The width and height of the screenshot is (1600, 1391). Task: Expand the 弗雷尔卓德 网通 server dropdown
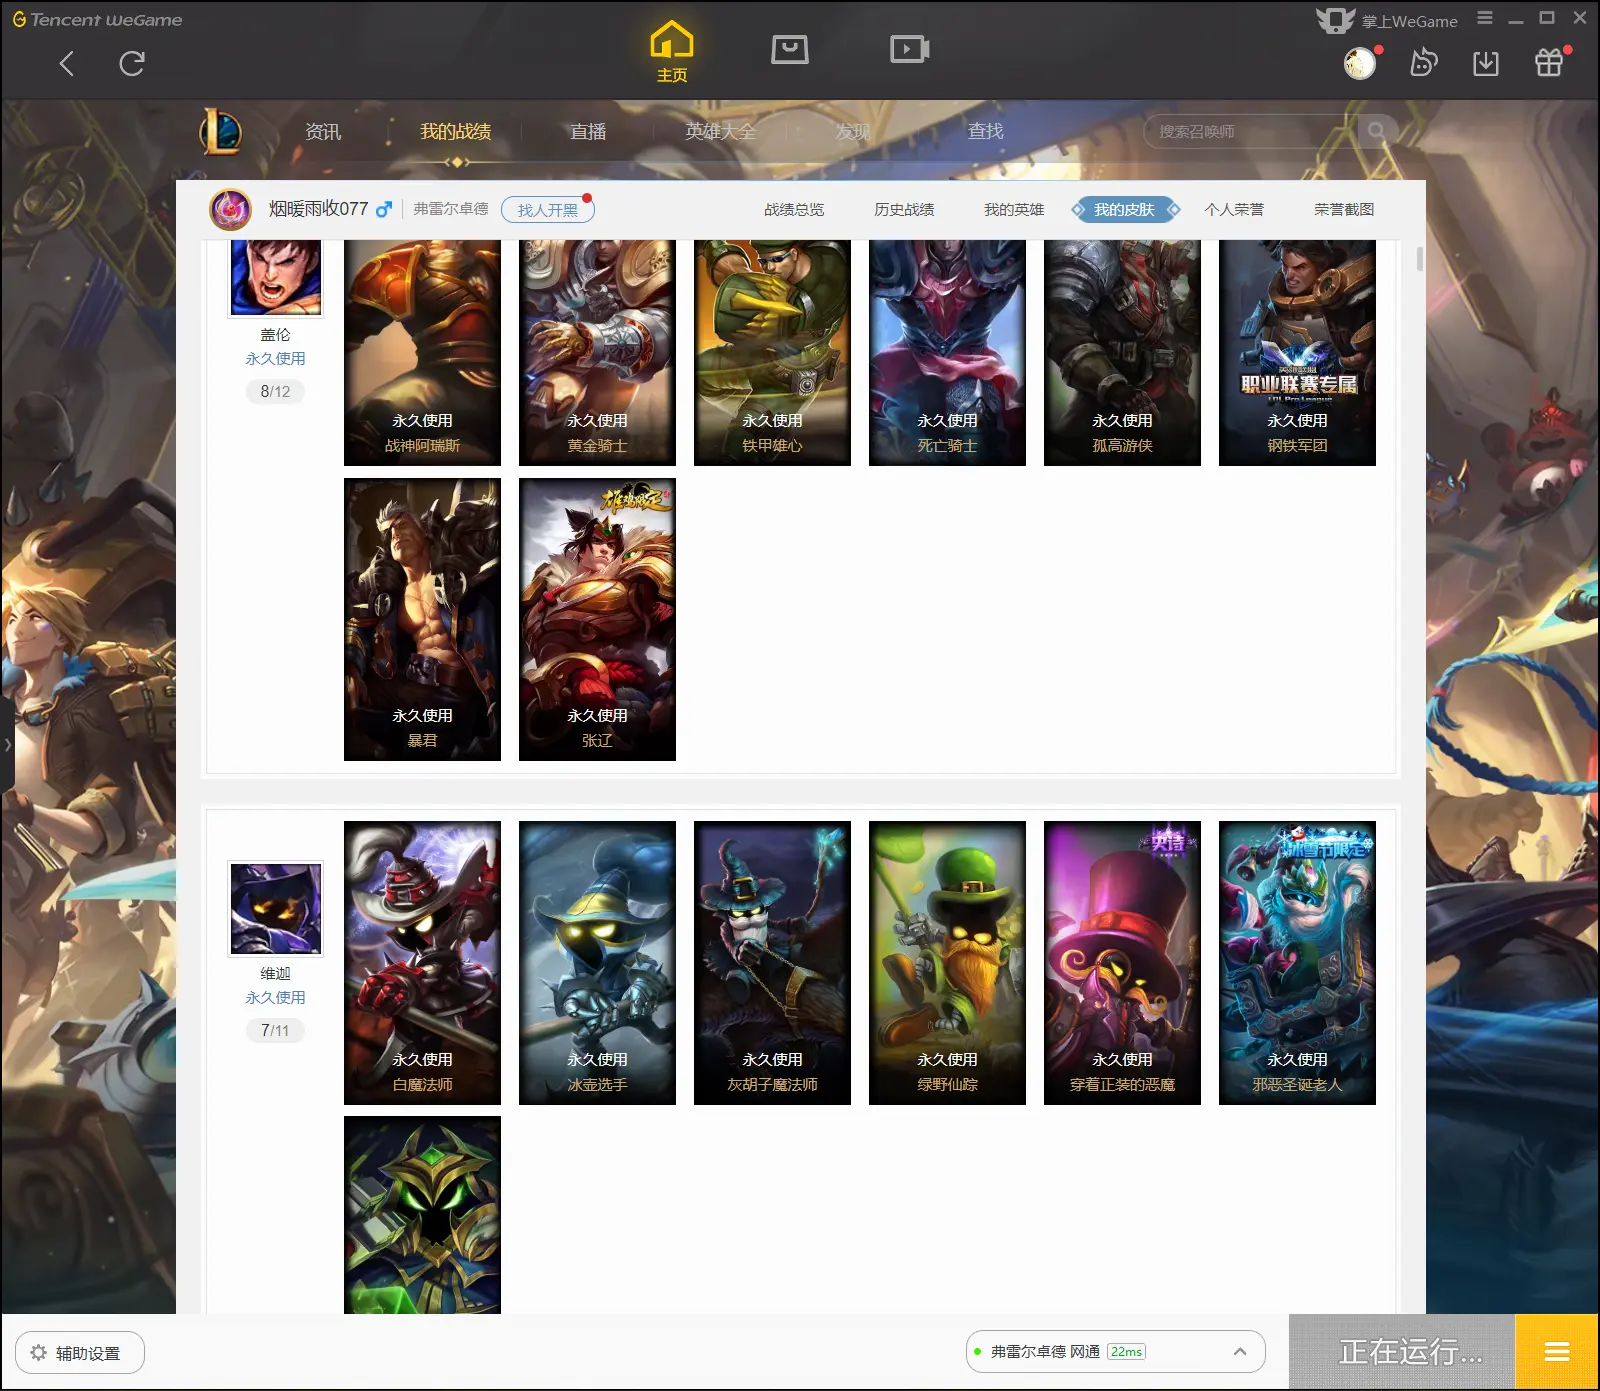(1115, 1352)
